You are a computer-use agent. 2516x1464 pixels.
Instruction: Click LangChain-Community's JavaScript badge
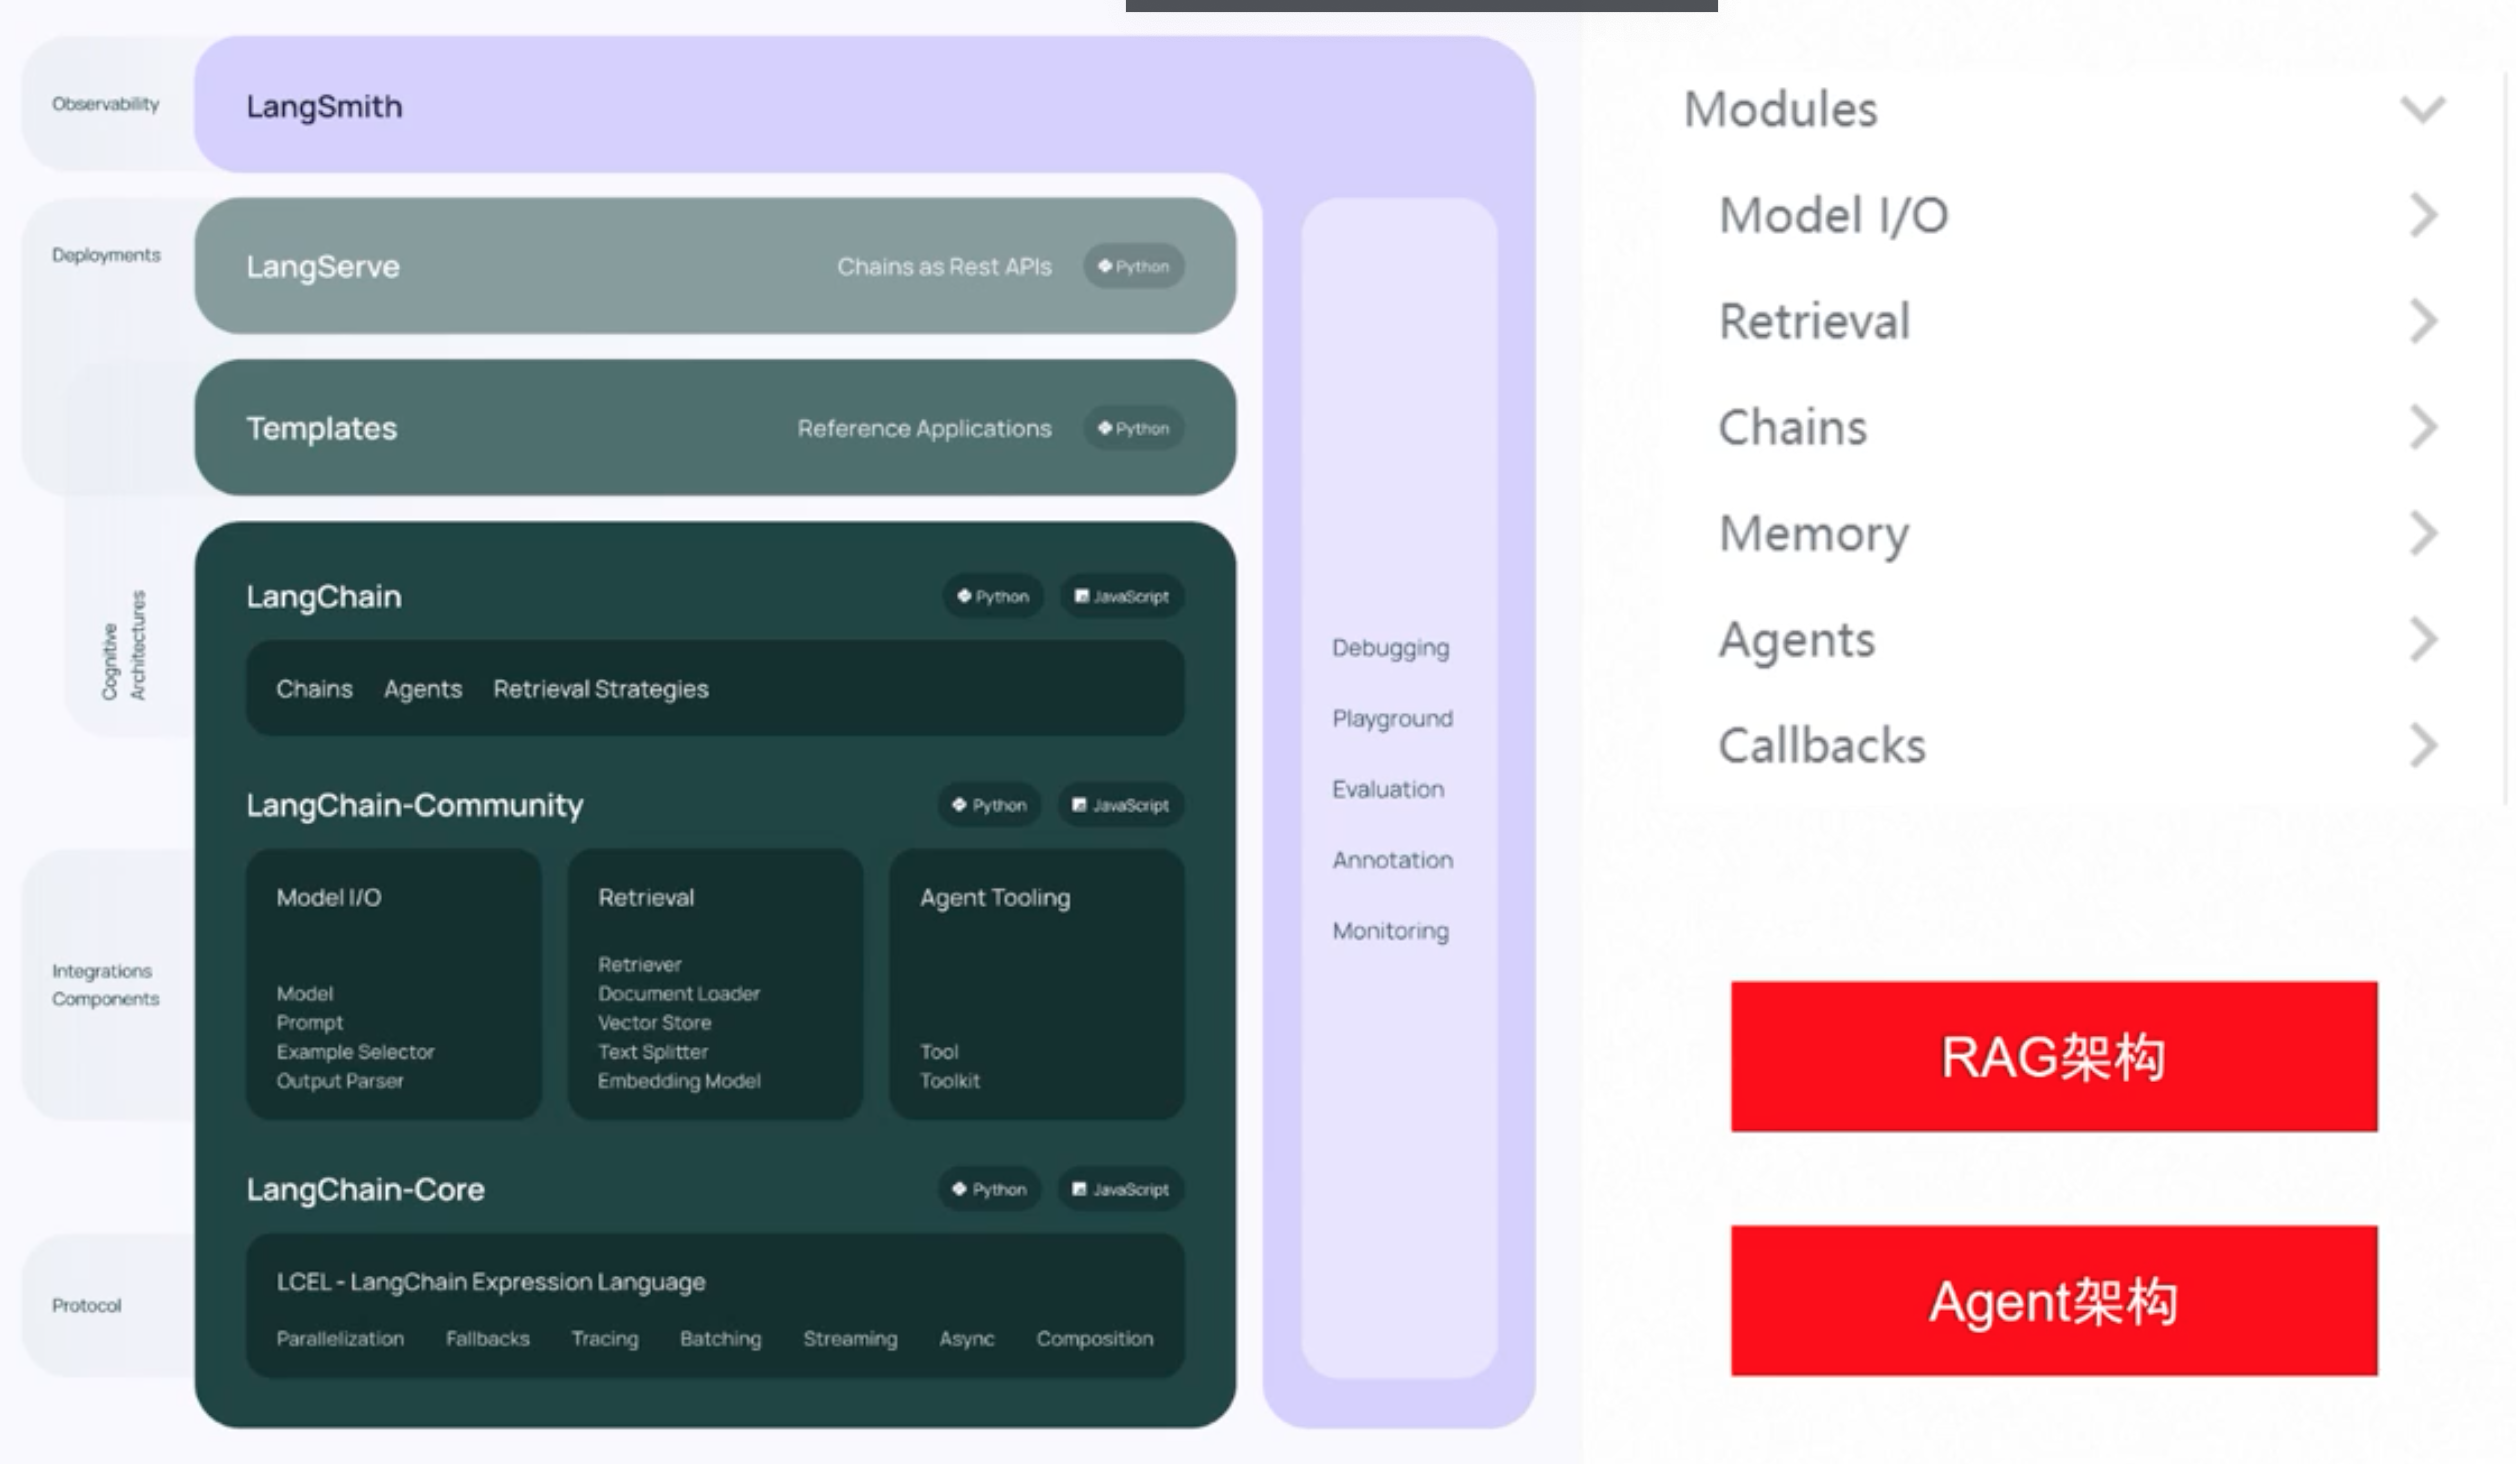tap(1120, 806)
